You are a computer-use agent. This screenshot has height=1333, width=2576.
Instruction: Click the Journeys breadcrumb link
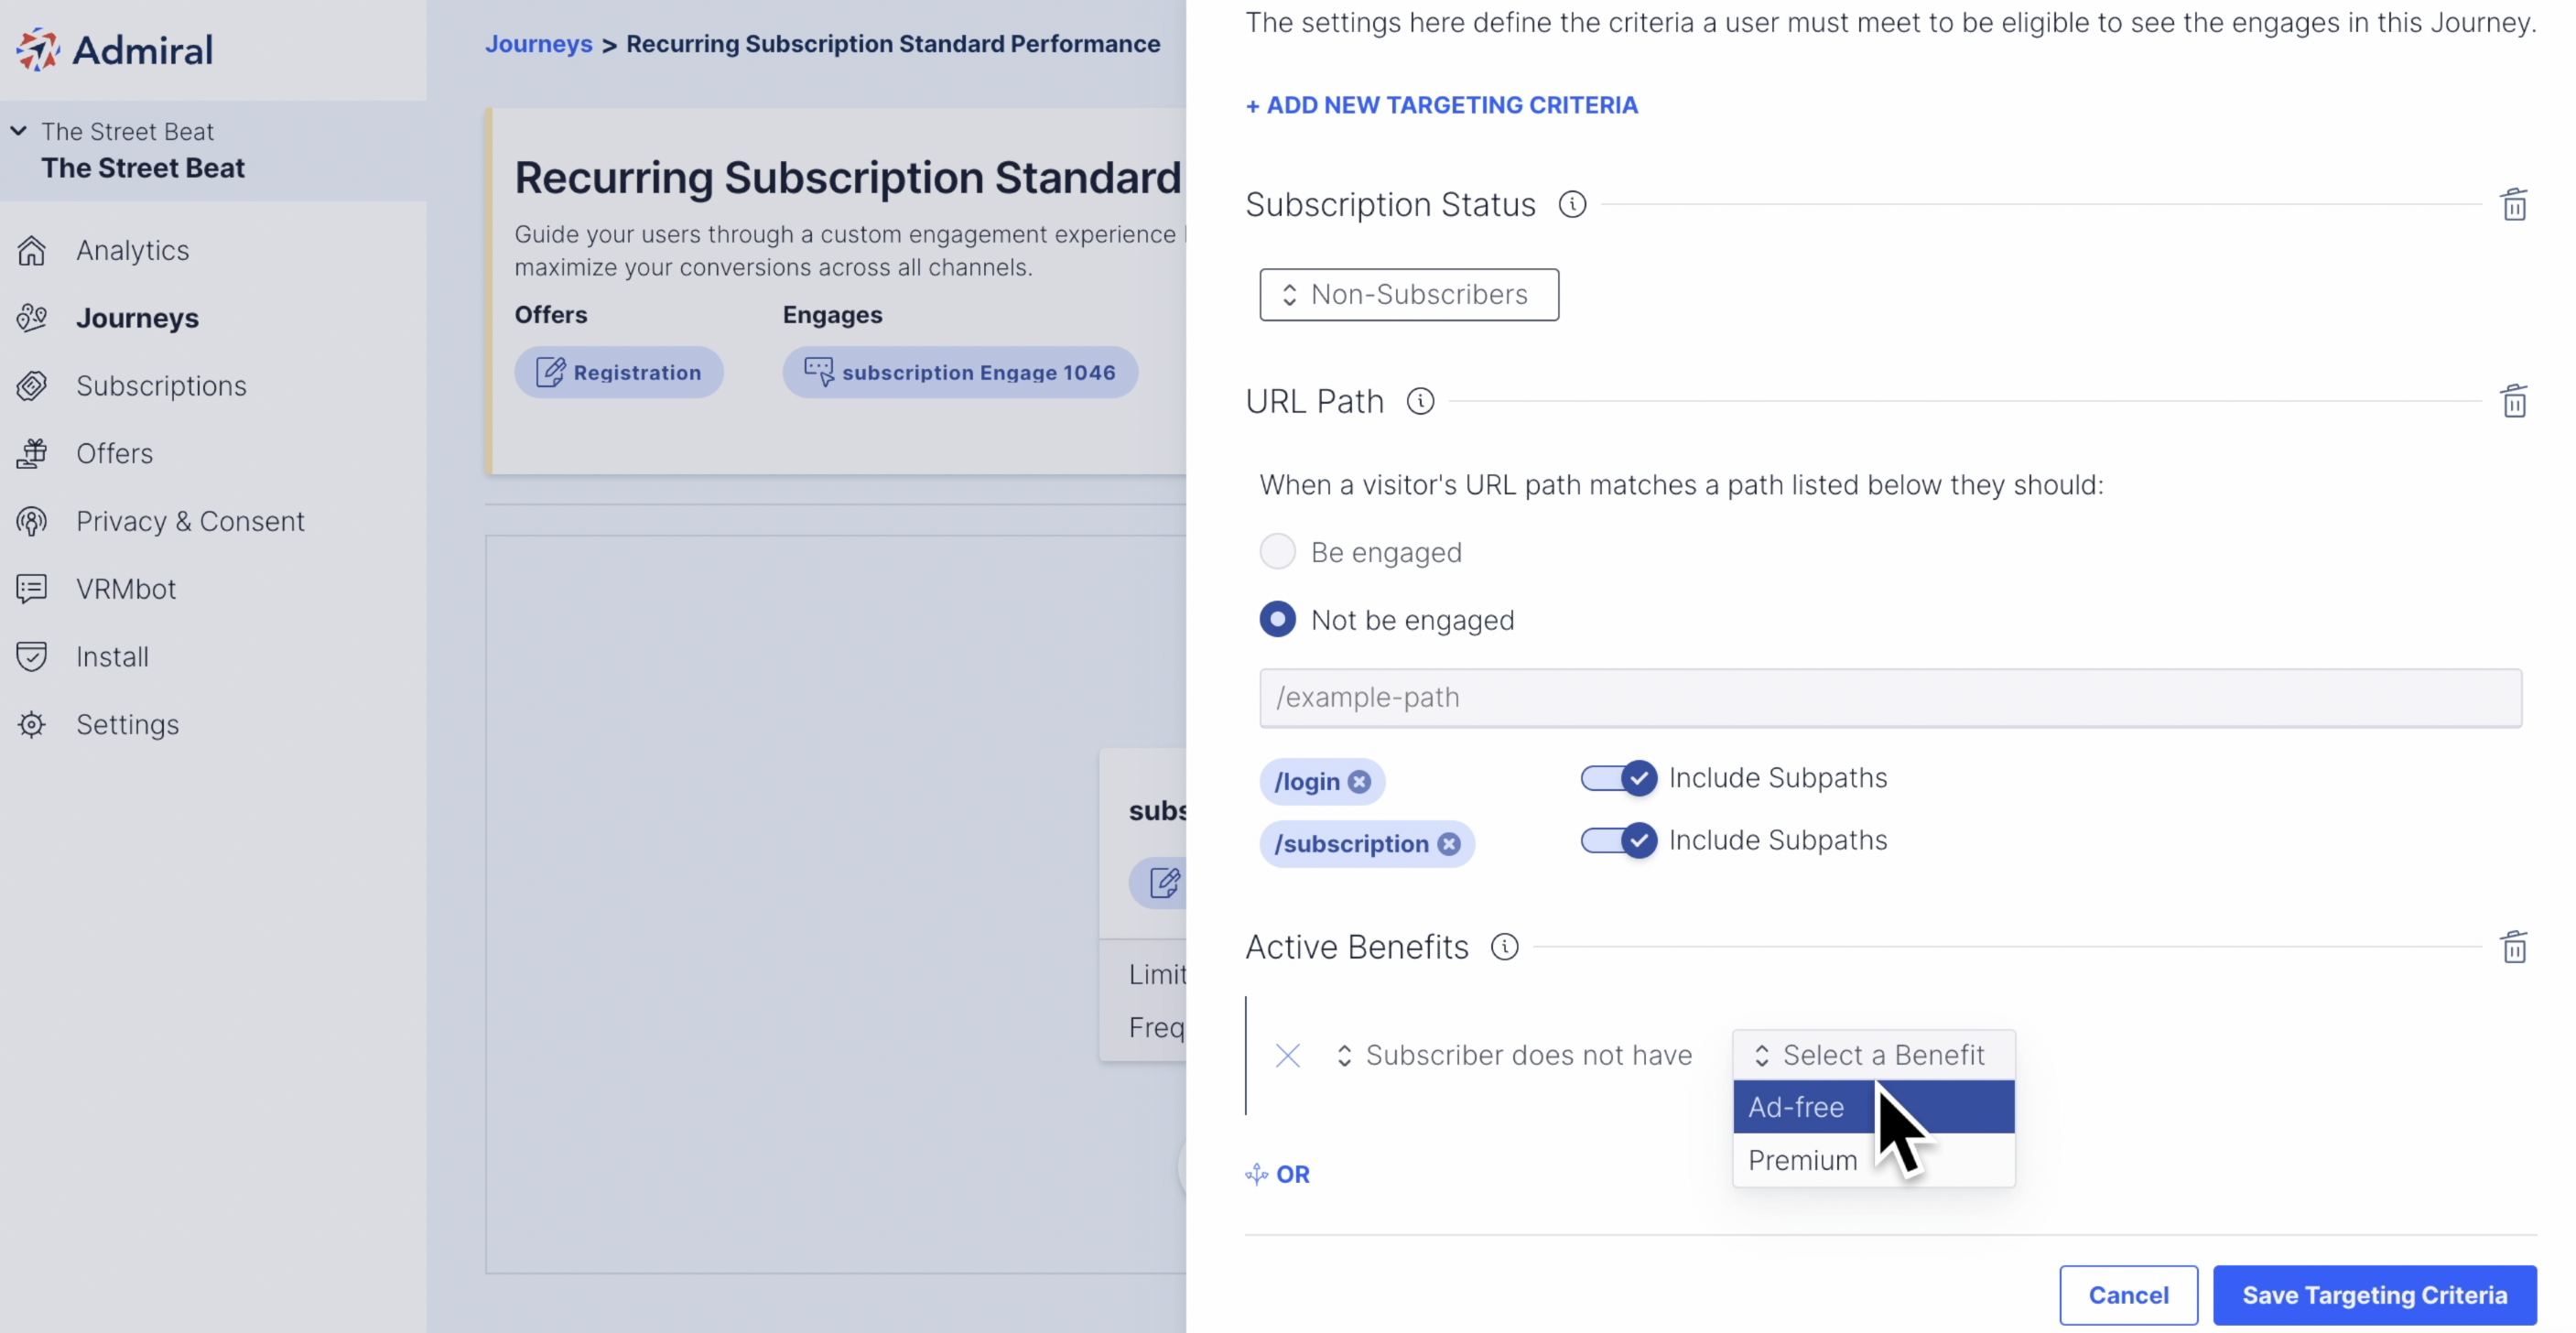[538, 44]
